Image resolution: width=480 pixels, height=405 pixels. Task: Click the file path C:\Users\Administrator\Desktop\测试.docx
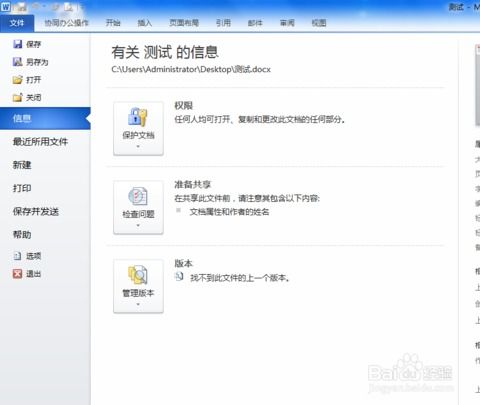click(x=191, y=69)
